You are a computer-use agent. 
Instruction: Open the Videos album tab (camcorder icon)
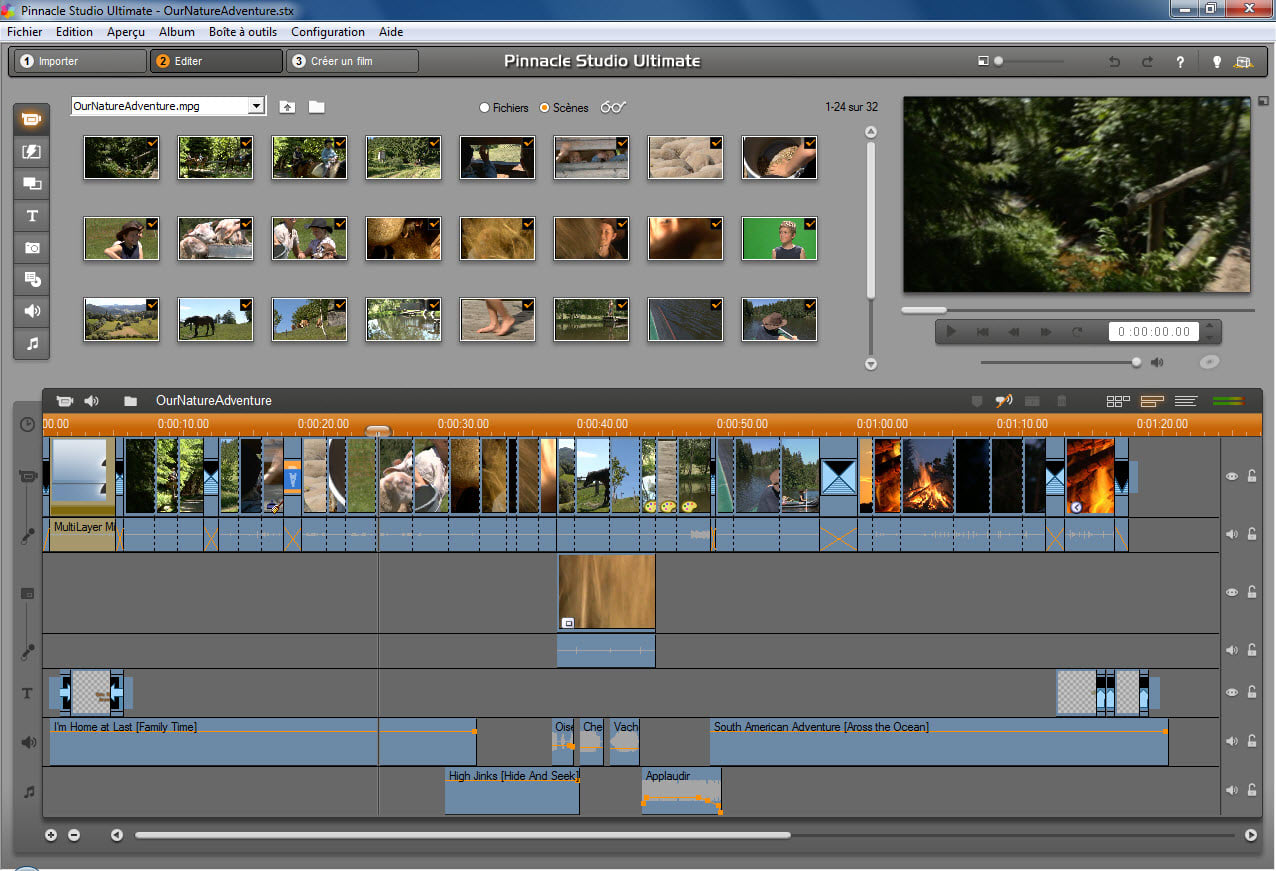(31, 119)
